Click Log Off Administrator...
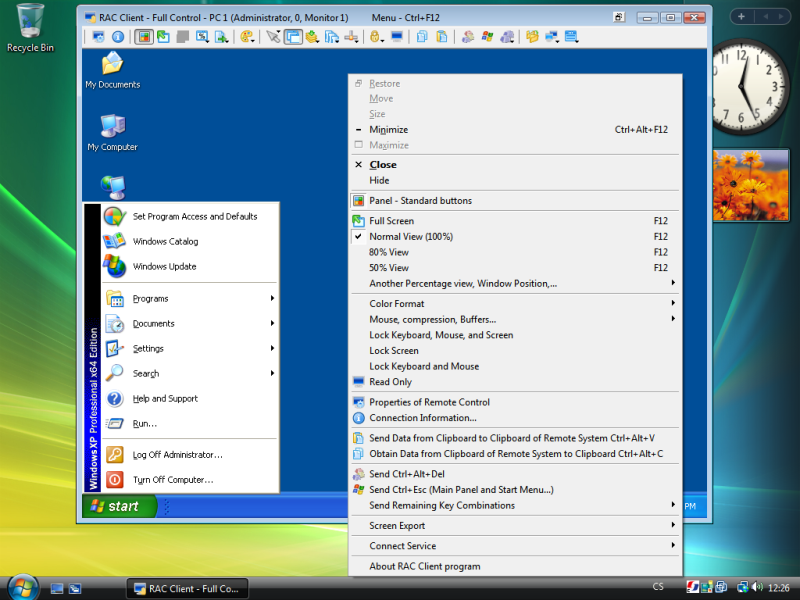The width and height of the screenshot is (800, 600). click(x=190, y=455)
